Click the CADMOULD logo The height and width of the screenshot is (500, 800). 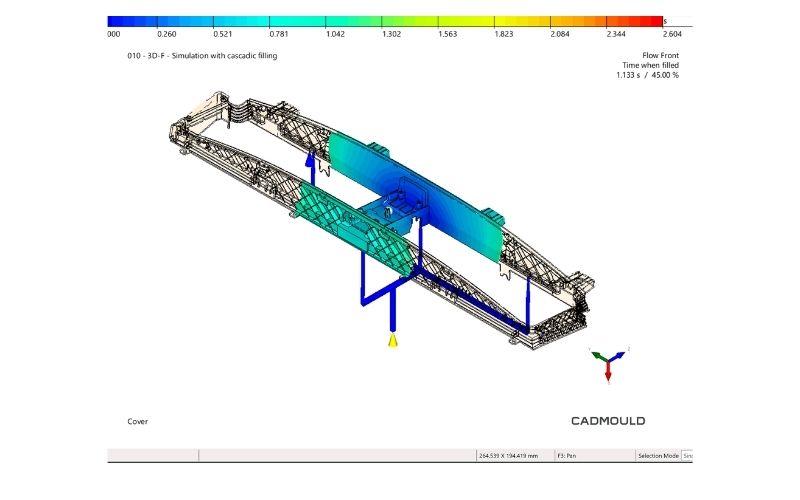pos(608,421)
